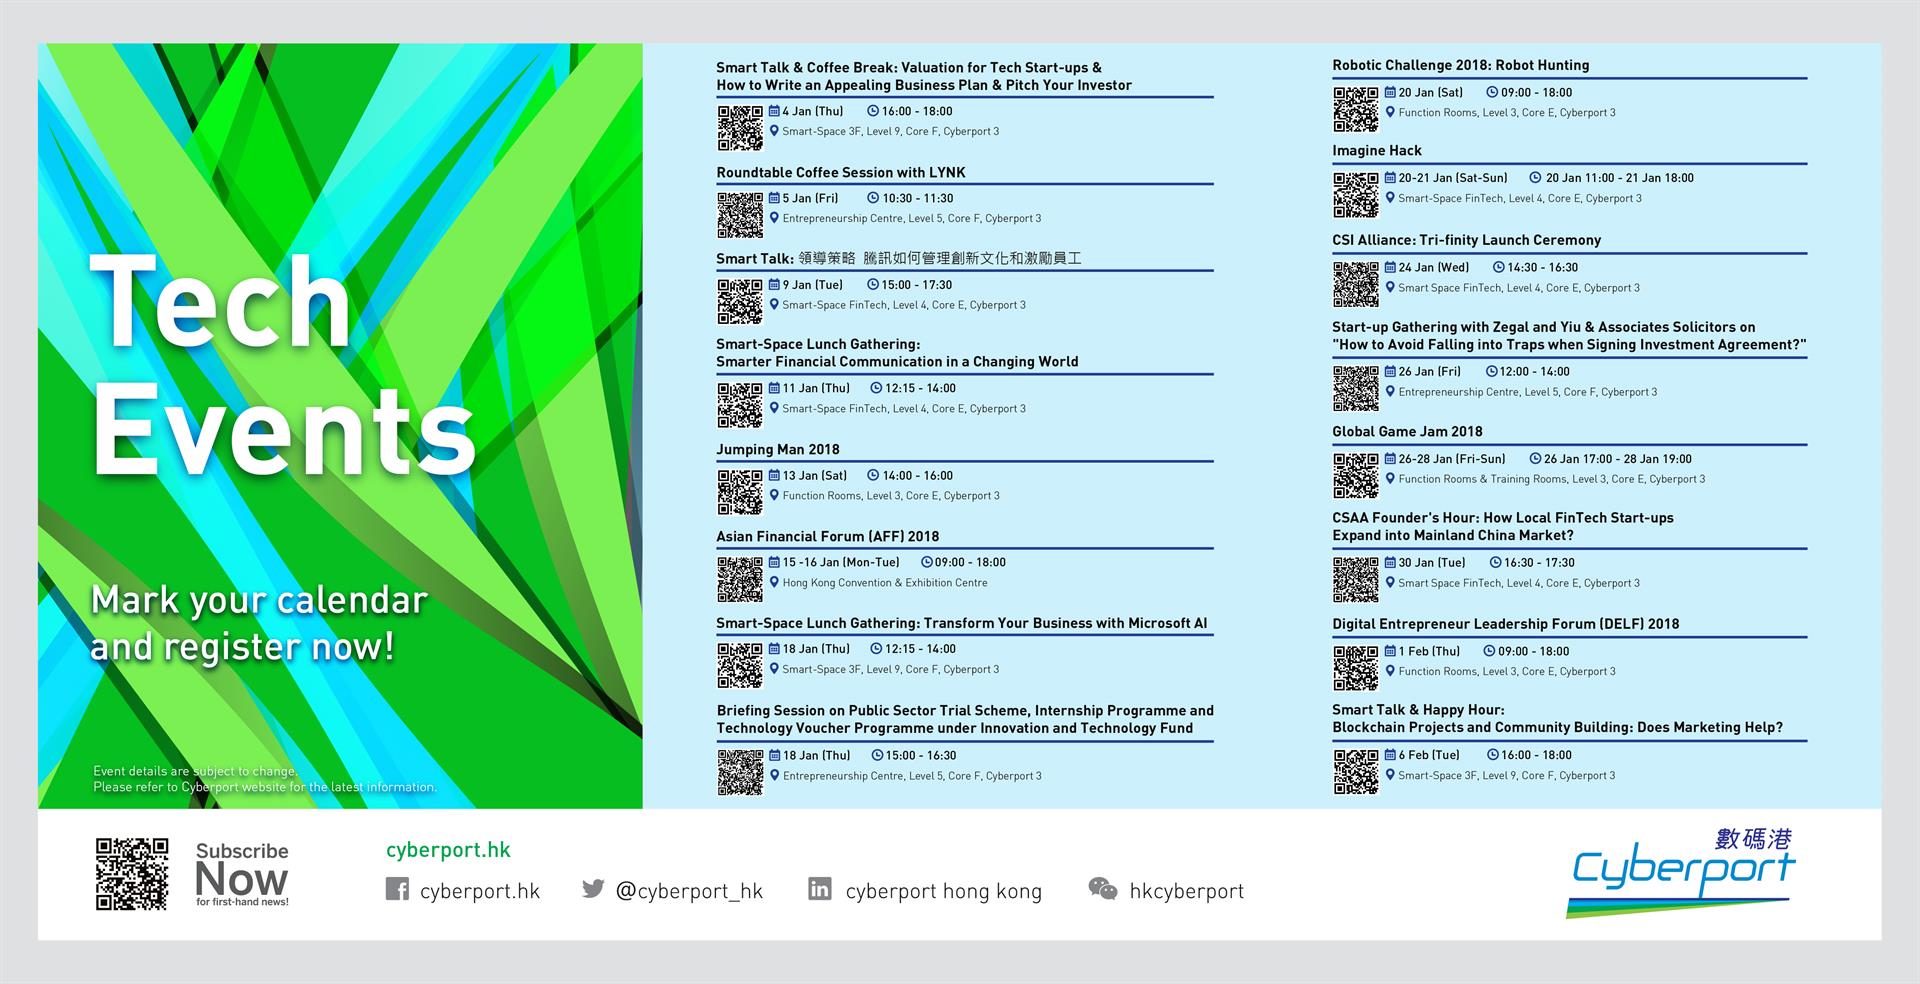The width and height of the screenshot is (1920, 984).
Task: Click QR code for Microsoft AI Lunch Gathering
Action: 740,665
